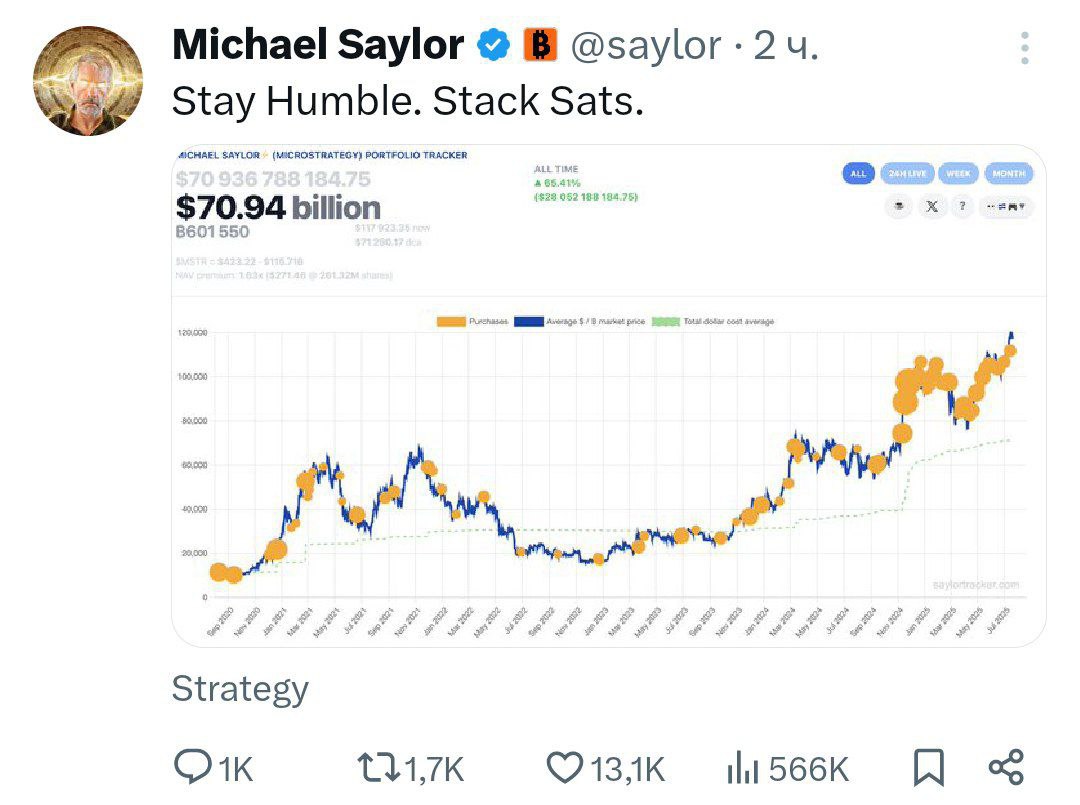
Task: Open the three-dot more options menu
Action: click(1025, 48)
